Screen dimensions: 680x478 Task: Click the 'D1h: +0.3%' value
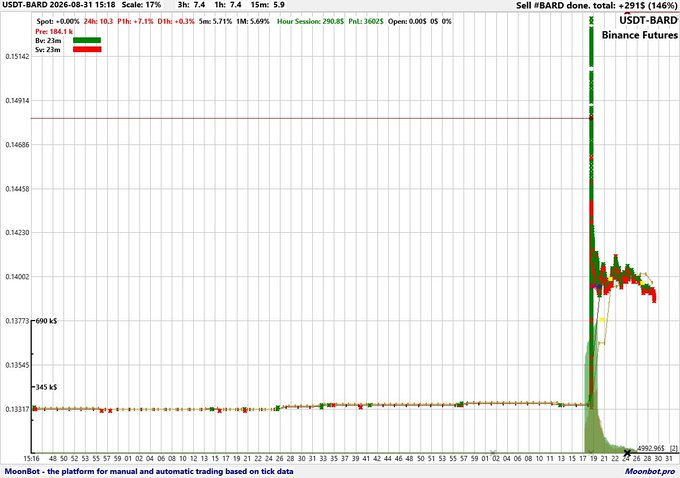point(176,21)
